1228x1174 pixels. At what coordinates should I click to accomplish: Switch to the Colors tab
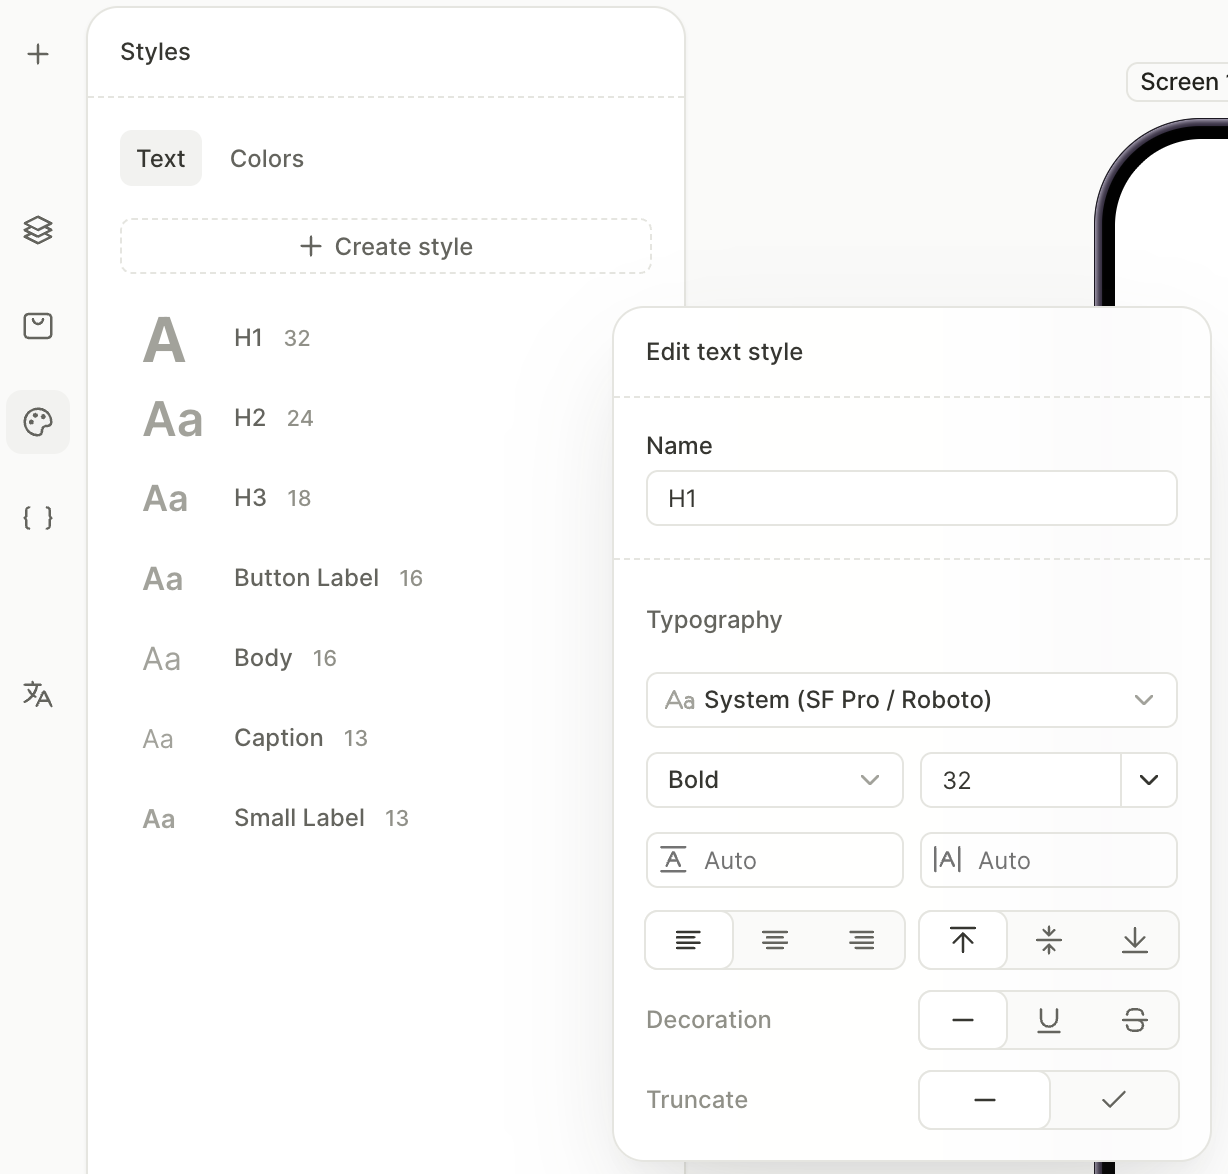tap(267, 158)
